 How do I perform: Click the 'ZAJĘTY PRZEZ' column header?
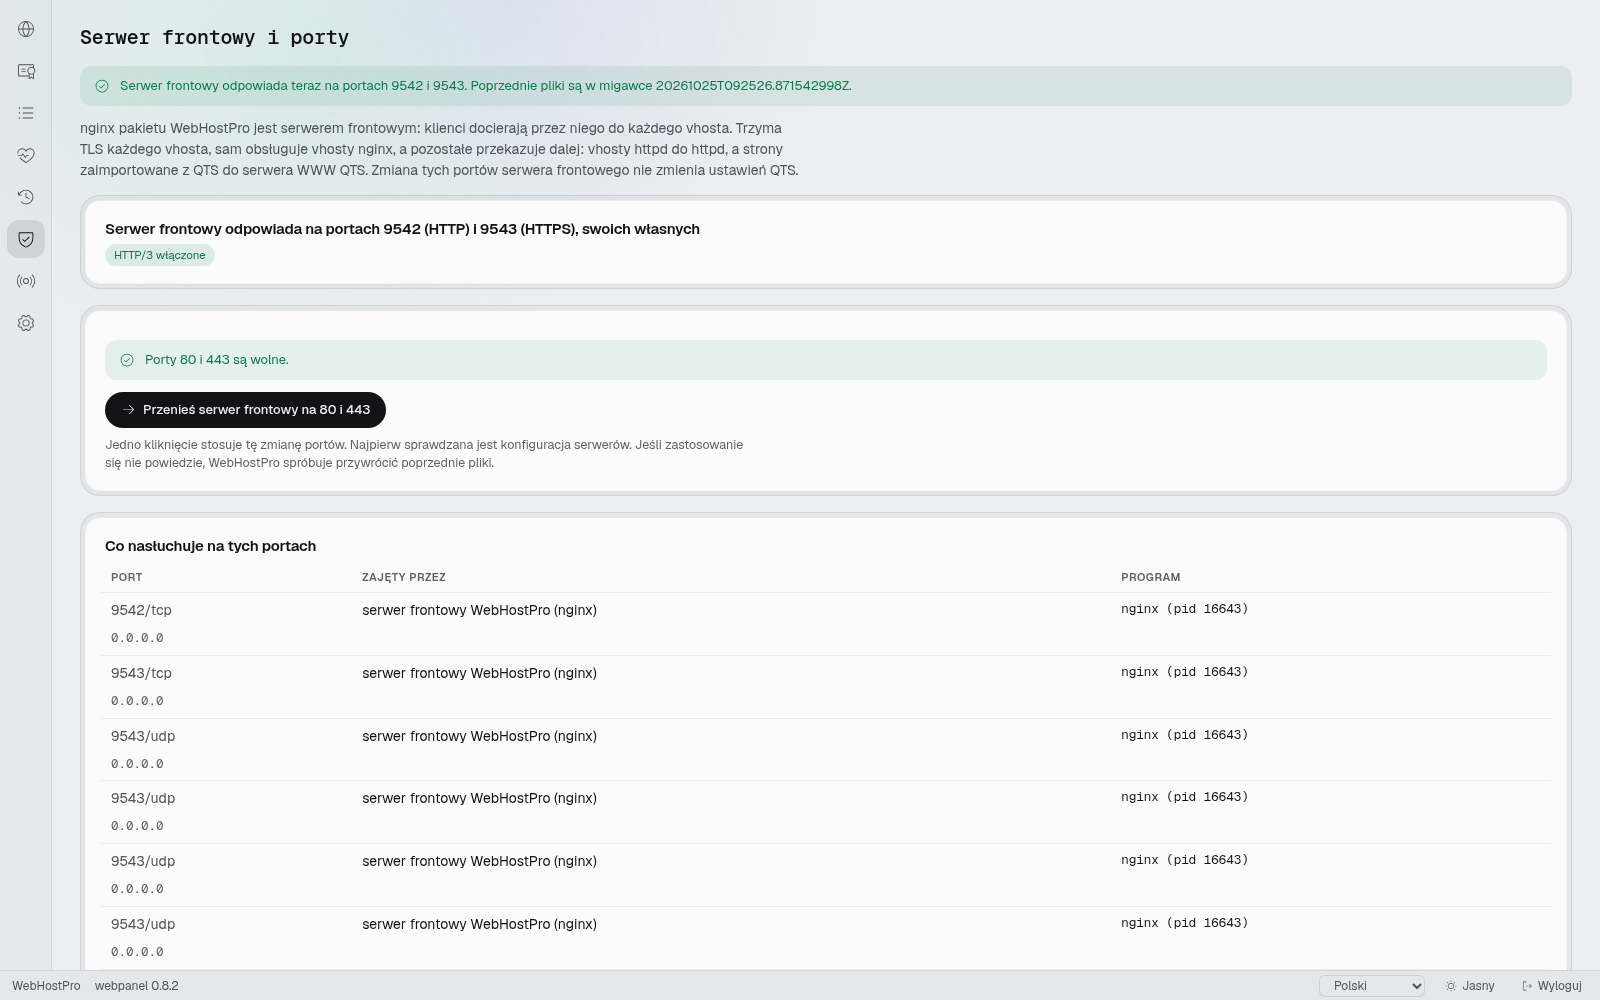[x=404, y=577]
